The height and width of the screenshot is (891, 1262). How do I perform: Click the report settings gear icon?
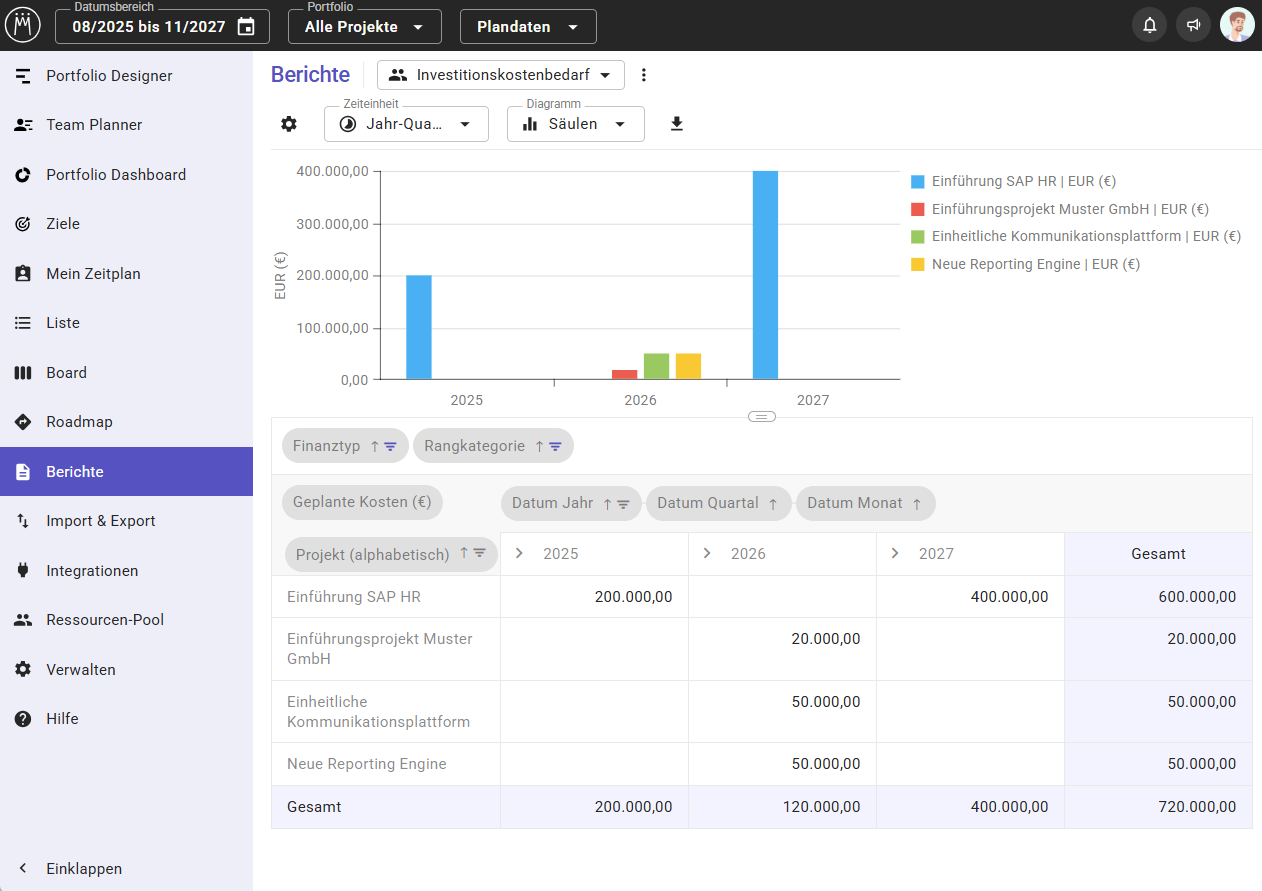[289, 124]
